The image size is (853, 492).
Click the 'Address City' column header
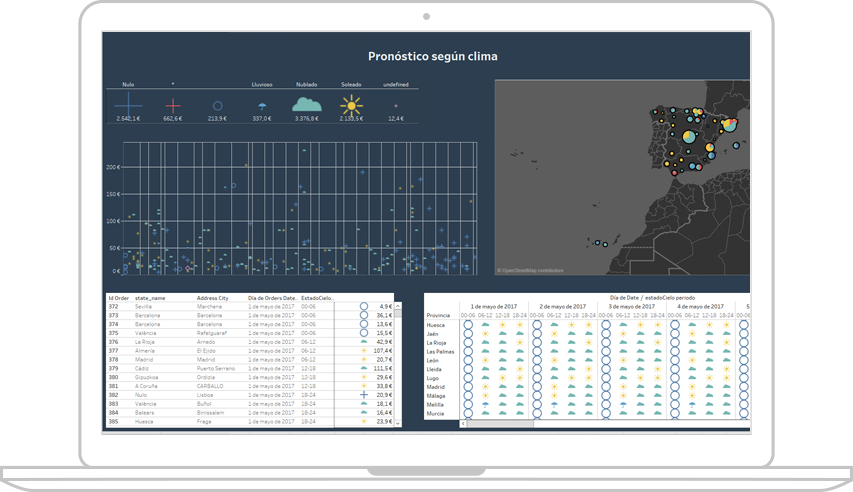[x=213, y=298]
